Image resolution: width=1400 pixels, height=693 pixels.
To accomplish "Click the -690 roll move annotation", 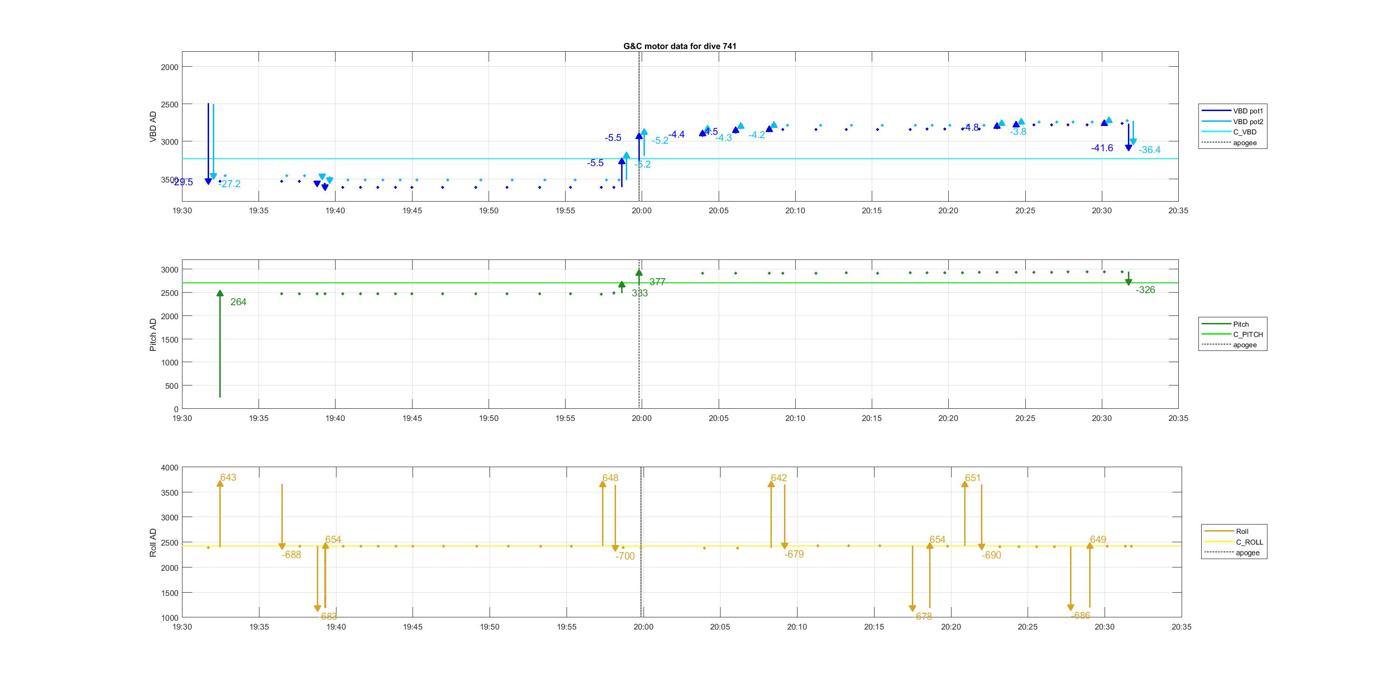I will click(x=991, y=555).
